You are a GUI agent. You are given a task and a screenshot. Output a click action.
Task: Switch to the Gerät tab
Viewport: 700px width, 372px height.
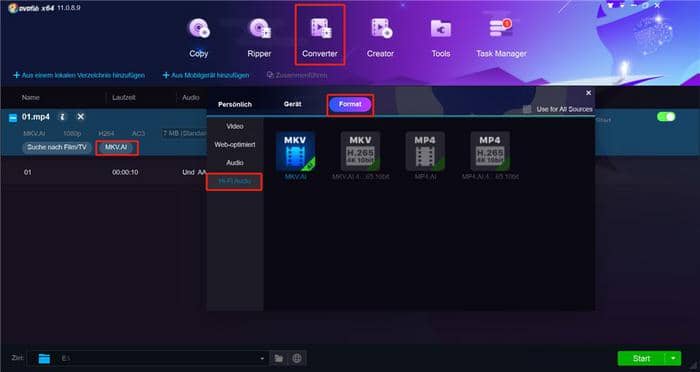(292, 104)
